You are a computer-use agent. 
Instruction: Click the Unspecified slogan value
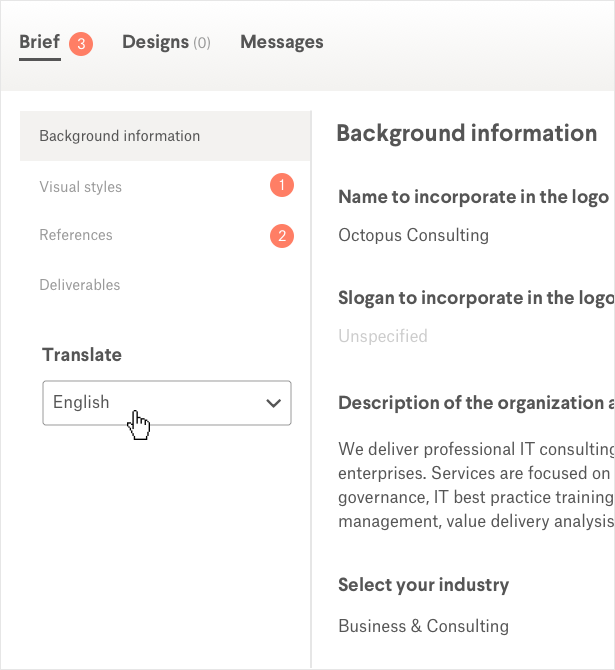pos(383,336)
